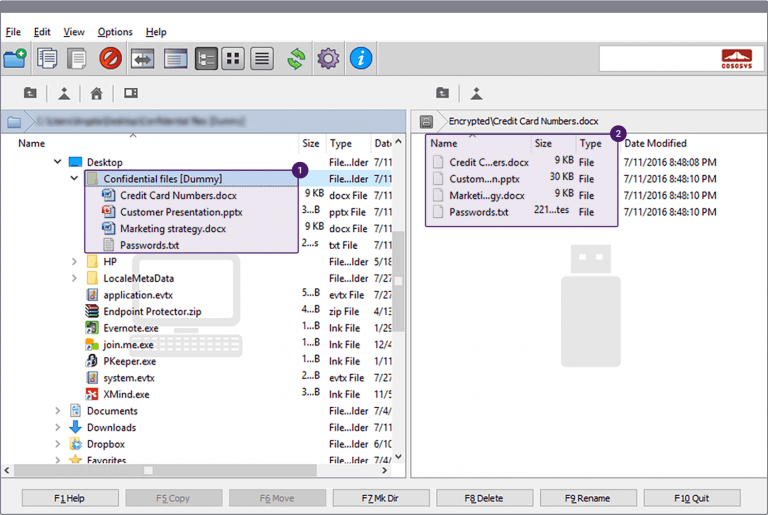Image resolution: width=768 pixels, height=515 pixels.
Task: Click the blue info icon
Action: tap(361, 58)
